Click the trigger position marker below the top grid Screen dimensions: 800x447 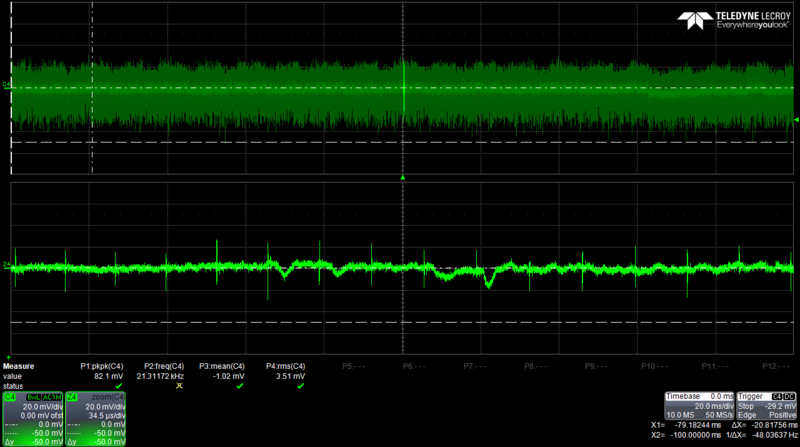403,177
